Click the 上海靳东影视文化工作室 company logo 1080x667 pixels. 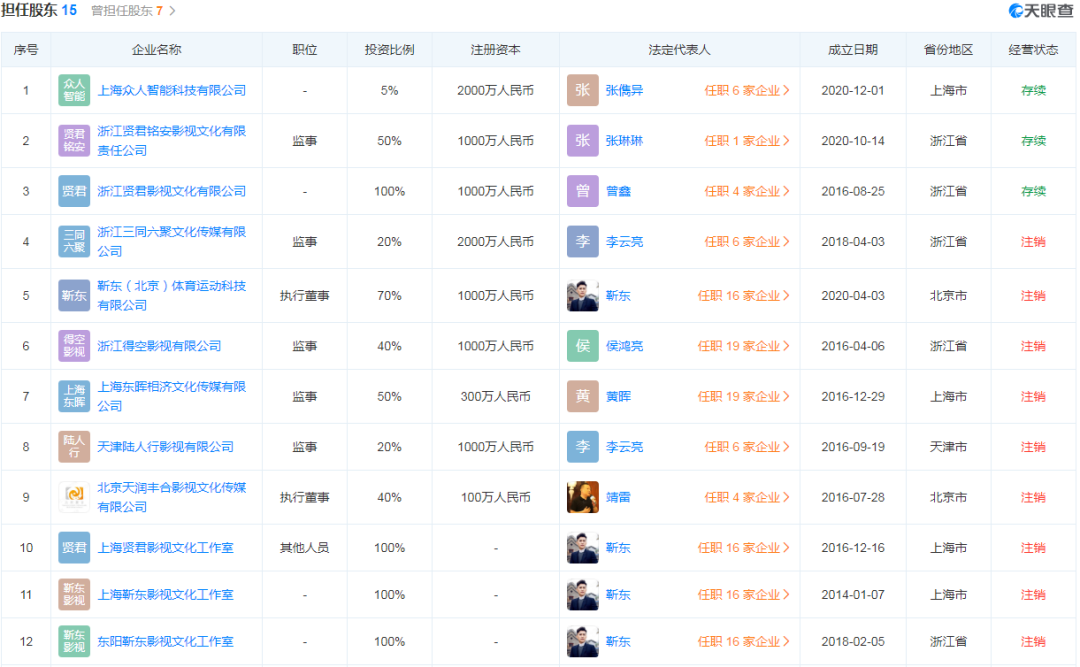pyautogui.click(x=74, y=595)
